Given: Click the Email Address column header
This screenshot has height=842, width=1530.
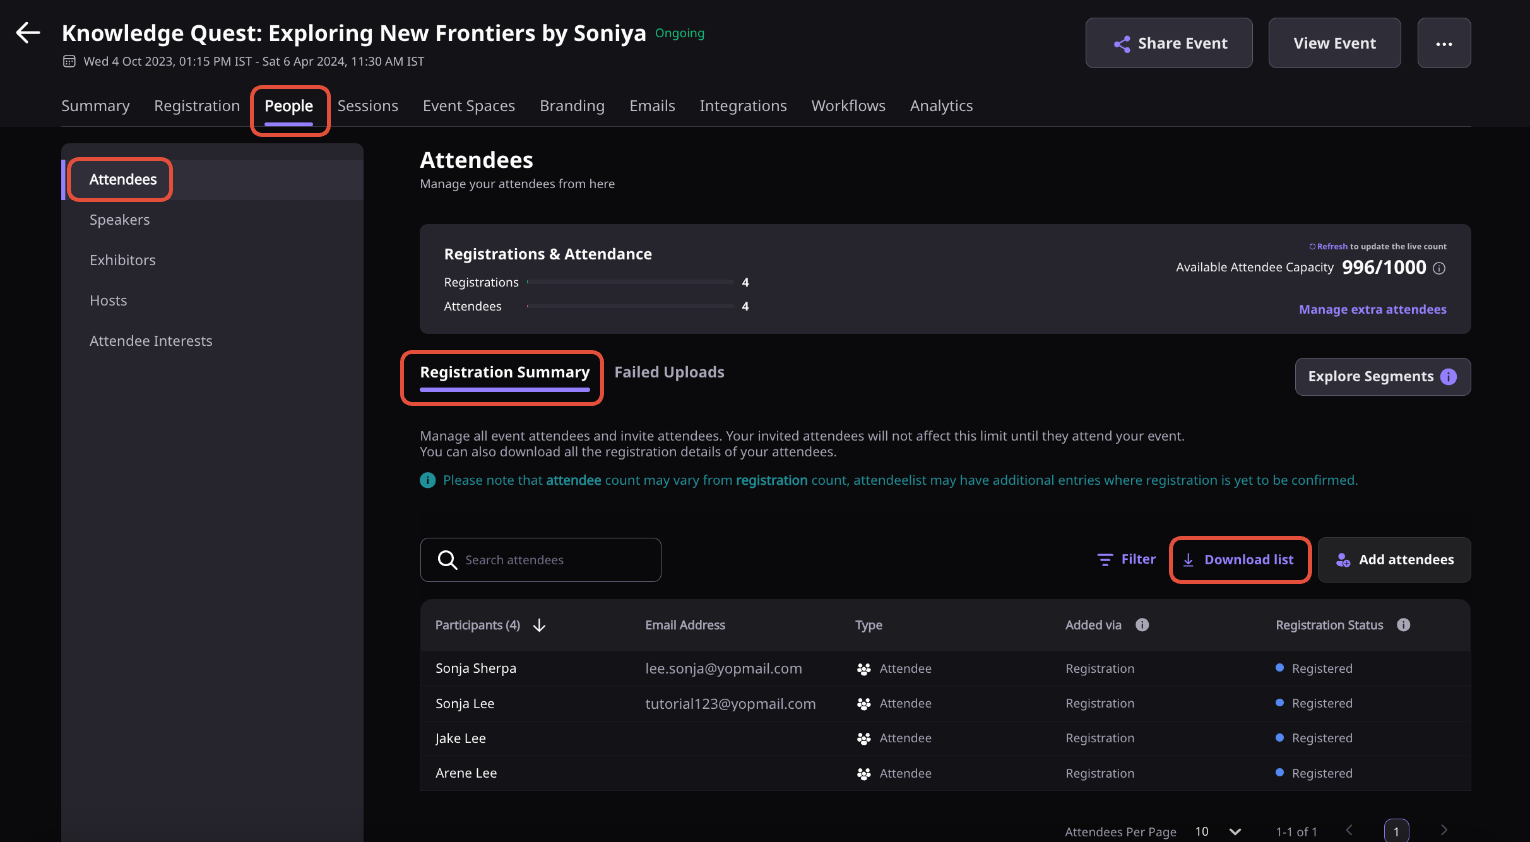Looking at the screenshot, I should tap(685, 625).
